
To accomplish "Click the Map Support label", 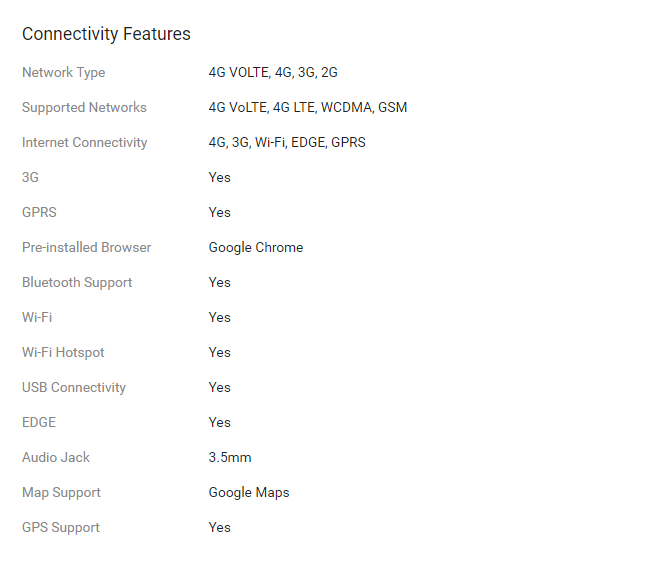I will click(x=61, y=493).
